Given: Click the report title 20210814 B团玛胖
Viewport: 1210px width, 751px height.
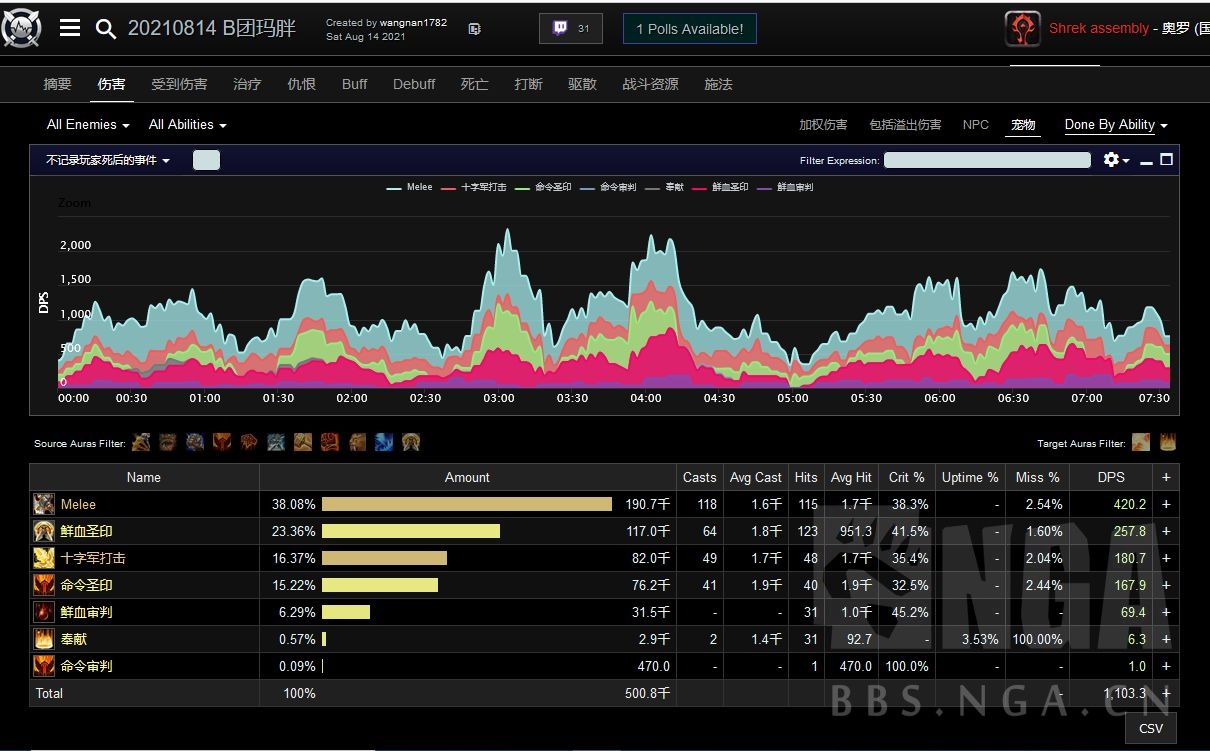Looking at the screenshot, I should click(212, 28).
